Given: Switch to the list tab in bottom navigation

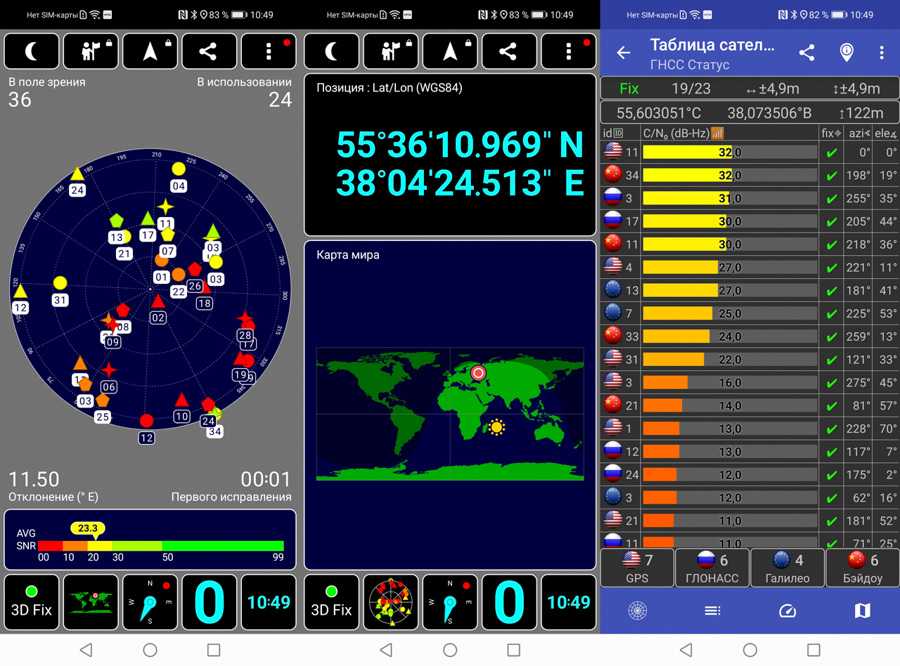Looking at the screenshot, I should tap(712, 610).
